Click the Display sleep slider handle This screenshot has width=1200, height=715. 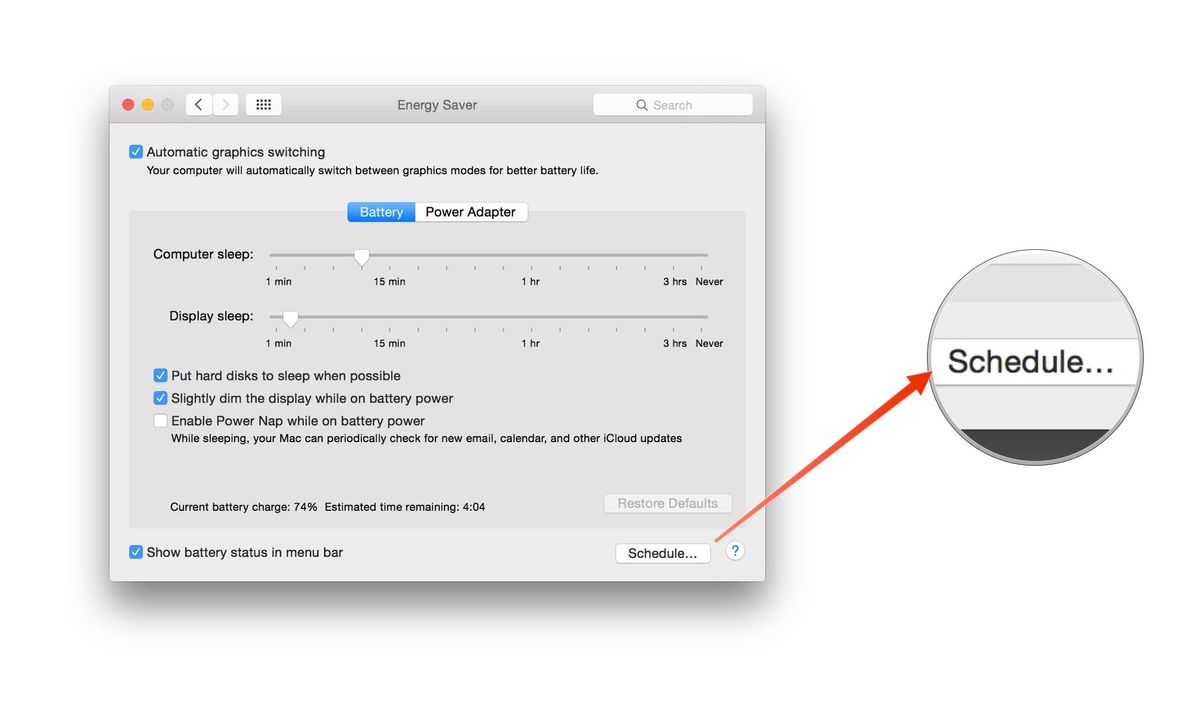coord(290,319)
